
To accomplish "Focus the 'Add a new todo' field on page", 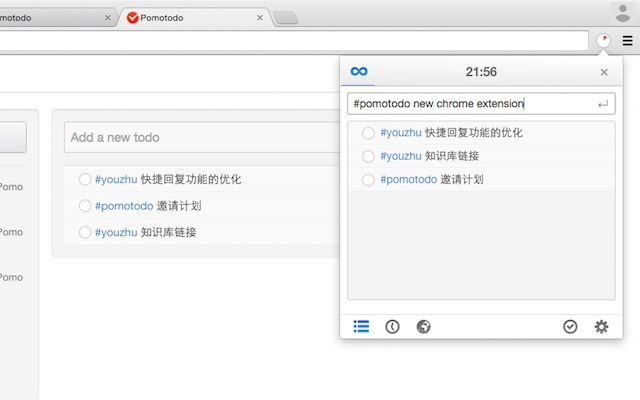I will (202, 137).
